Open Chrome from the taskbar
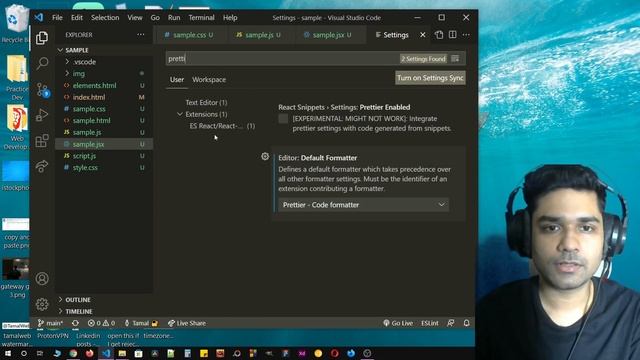Viewport: 640px width, 360px height. point(73,353)
